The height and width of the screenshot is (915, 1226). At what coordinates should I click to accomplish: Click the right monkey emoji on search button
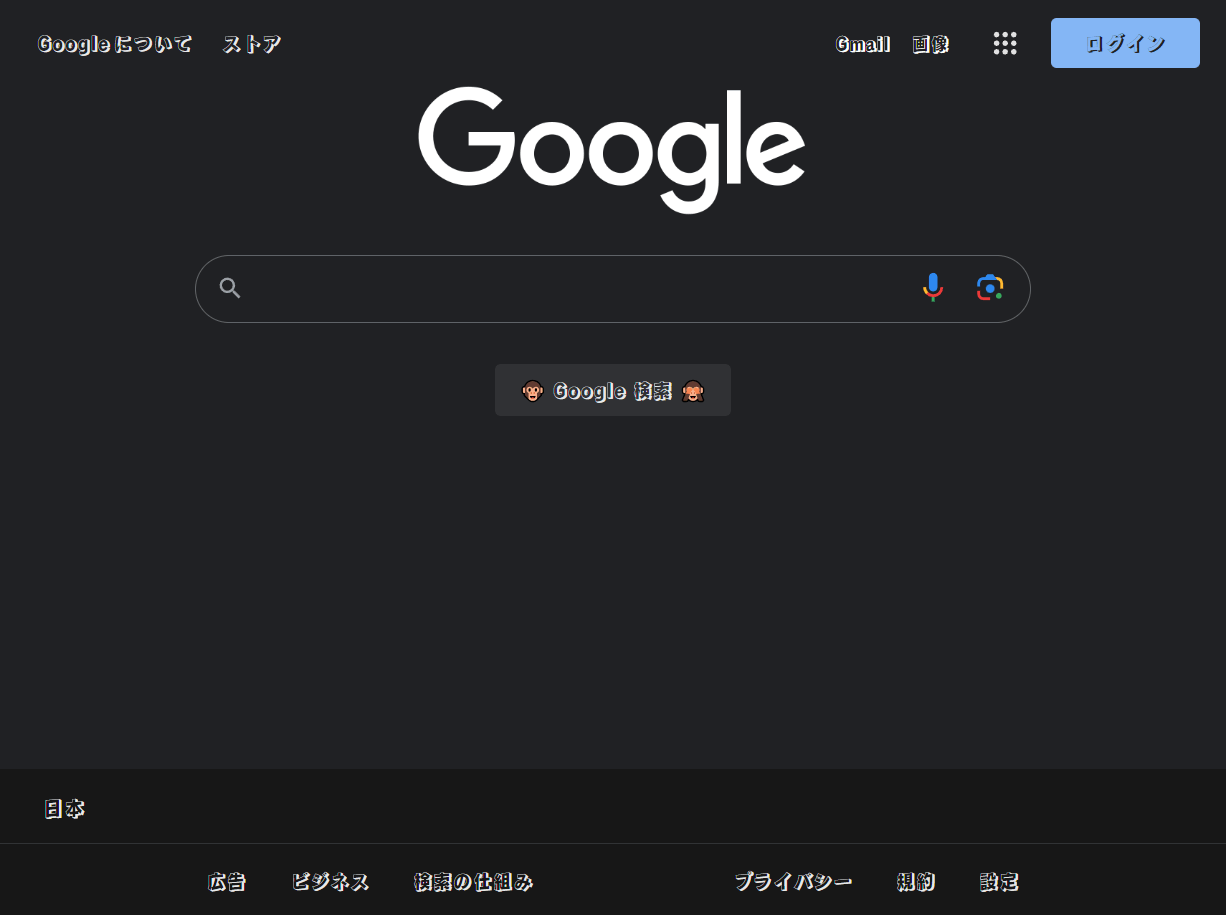(692, 391)
